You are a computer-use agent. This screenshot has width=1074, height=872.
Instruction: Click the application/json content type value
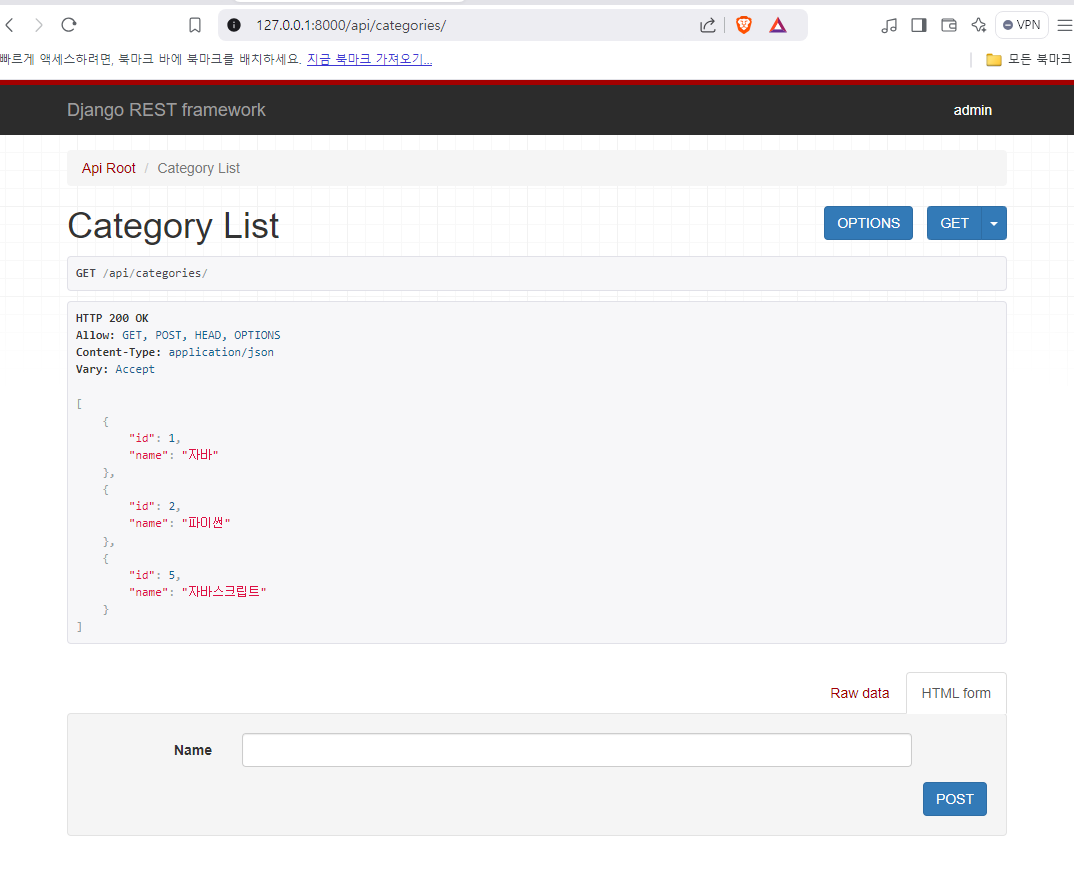tap(221, 352)
